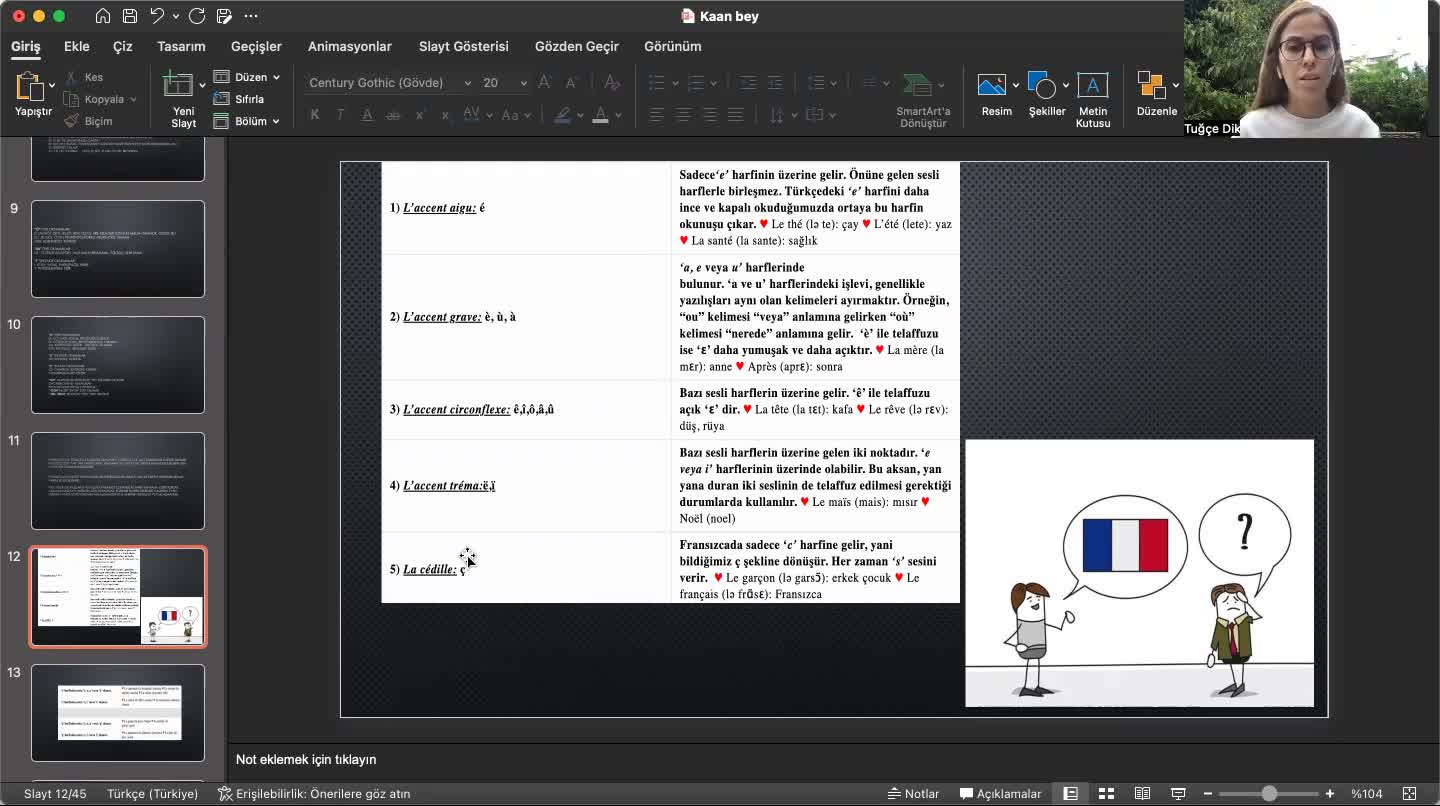Increase font size with the larger A icon

click(x=544, y=83)
